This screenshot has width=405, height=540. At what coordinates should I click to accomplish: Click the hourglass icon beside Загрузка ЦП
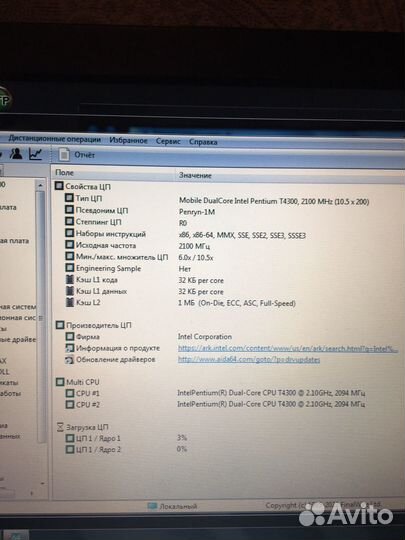(60, 427)
